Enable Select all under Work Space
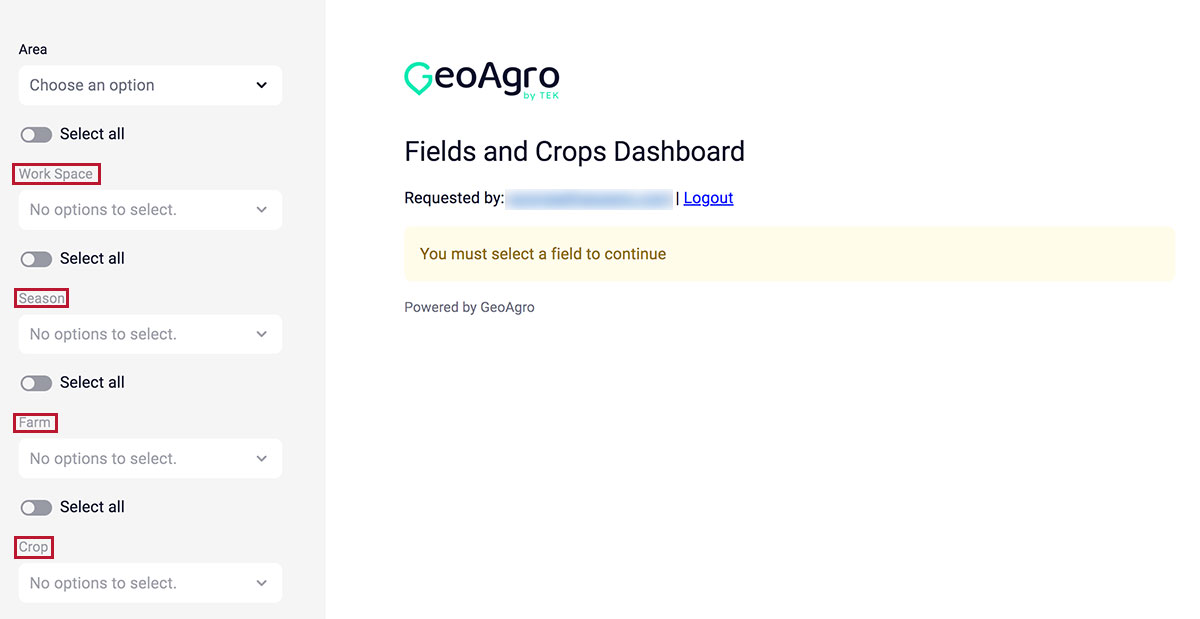 pyautogui.click(x=36, y=258)
